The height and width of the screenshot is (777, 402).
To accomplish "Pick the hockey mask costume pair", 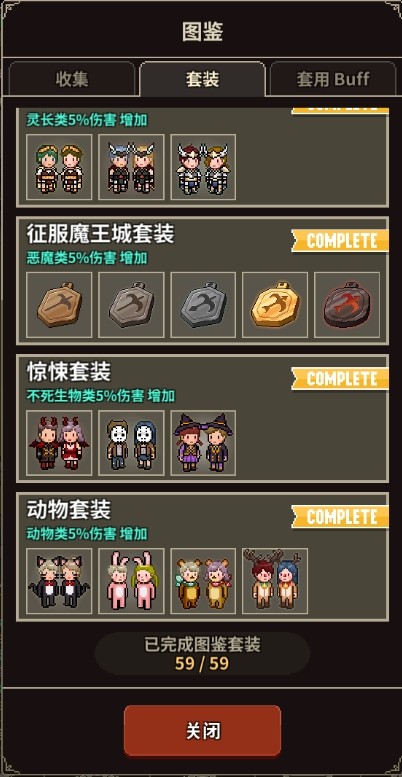I will (131, 443).
